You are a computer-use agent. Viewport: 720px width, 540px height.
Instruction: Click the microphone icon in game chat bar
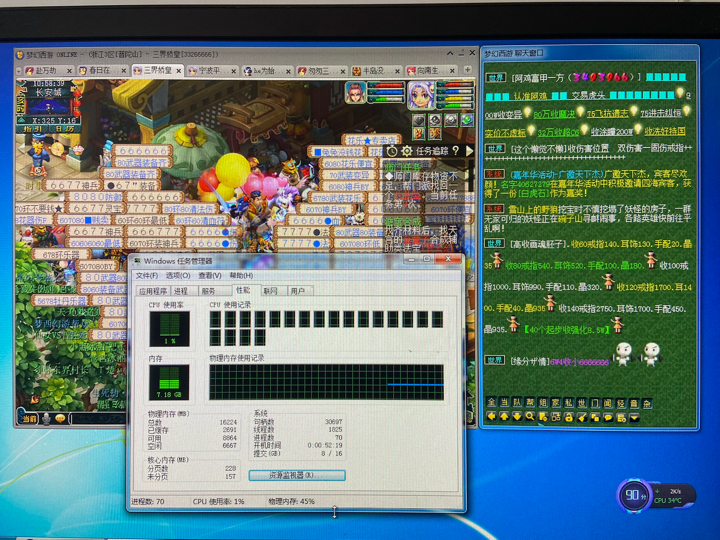[46, 418]
